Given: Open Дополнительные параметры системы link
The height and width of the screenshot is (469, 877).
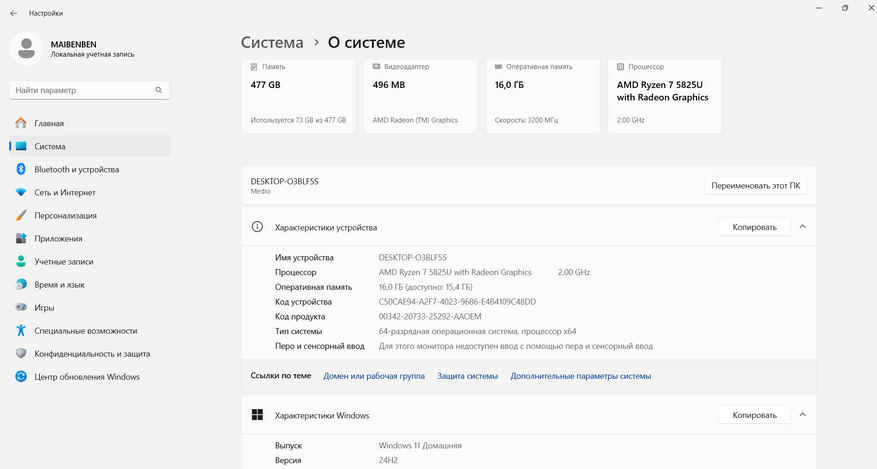Looking at the screenshot, I should coord(580,376).
